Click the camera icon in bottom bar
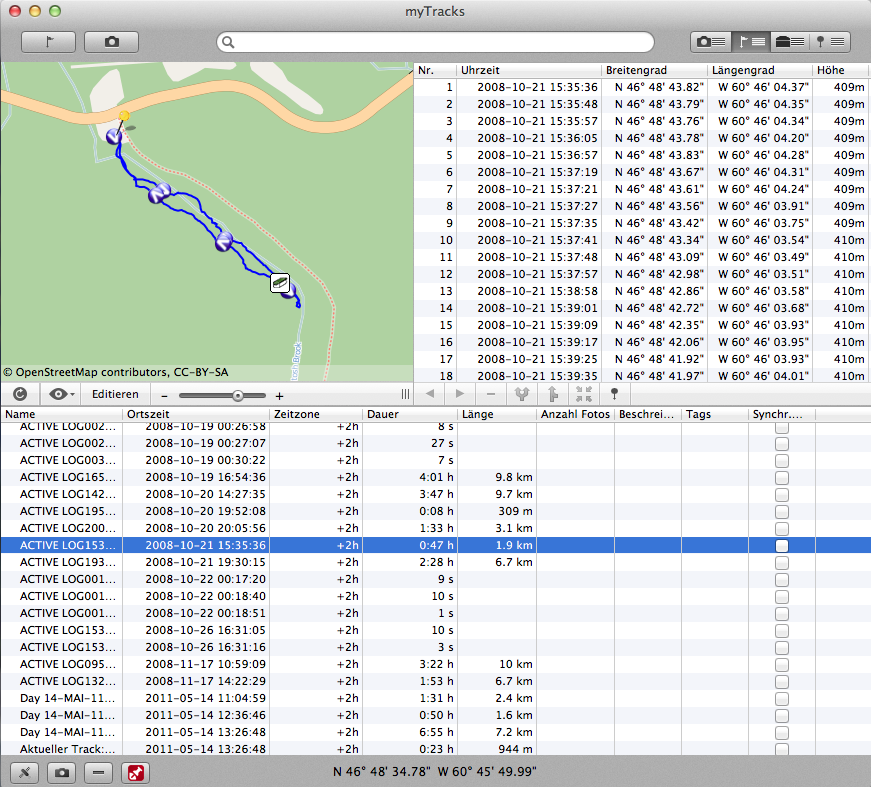This screenshot has height=787, width=871. coord(62,773)
